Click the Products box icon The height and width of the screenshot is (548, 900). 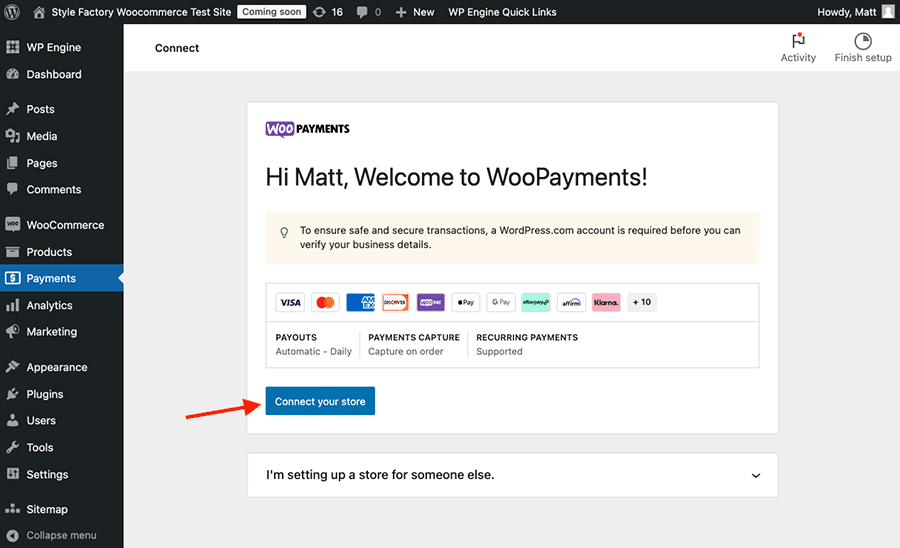click(x=13, y=251)
